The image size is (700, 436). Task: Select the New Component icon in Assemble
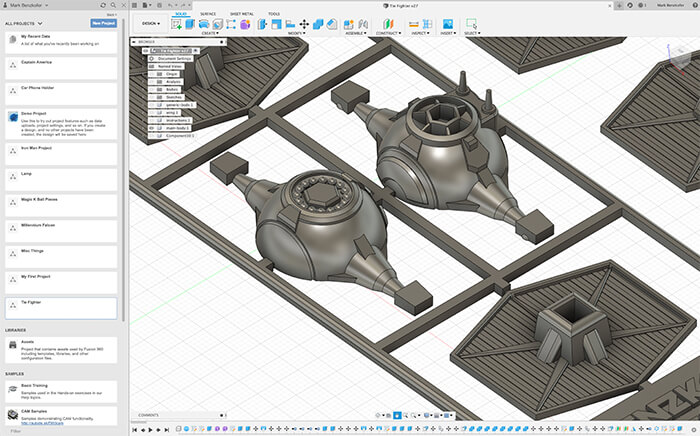tap(349, 24)
